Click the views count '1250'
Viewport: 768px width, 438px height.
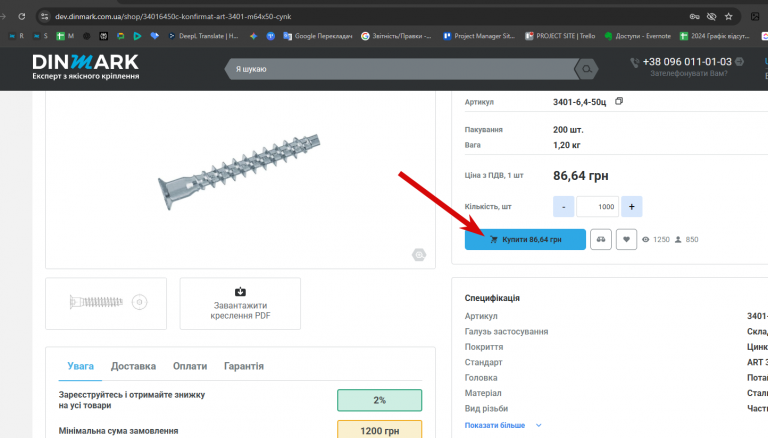click(661, 239)
